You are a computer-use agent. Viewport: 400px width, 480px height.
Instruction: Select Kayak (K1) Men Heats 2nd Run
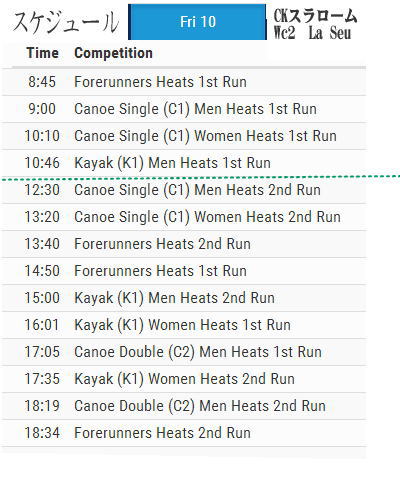click(x=184, y=298)
